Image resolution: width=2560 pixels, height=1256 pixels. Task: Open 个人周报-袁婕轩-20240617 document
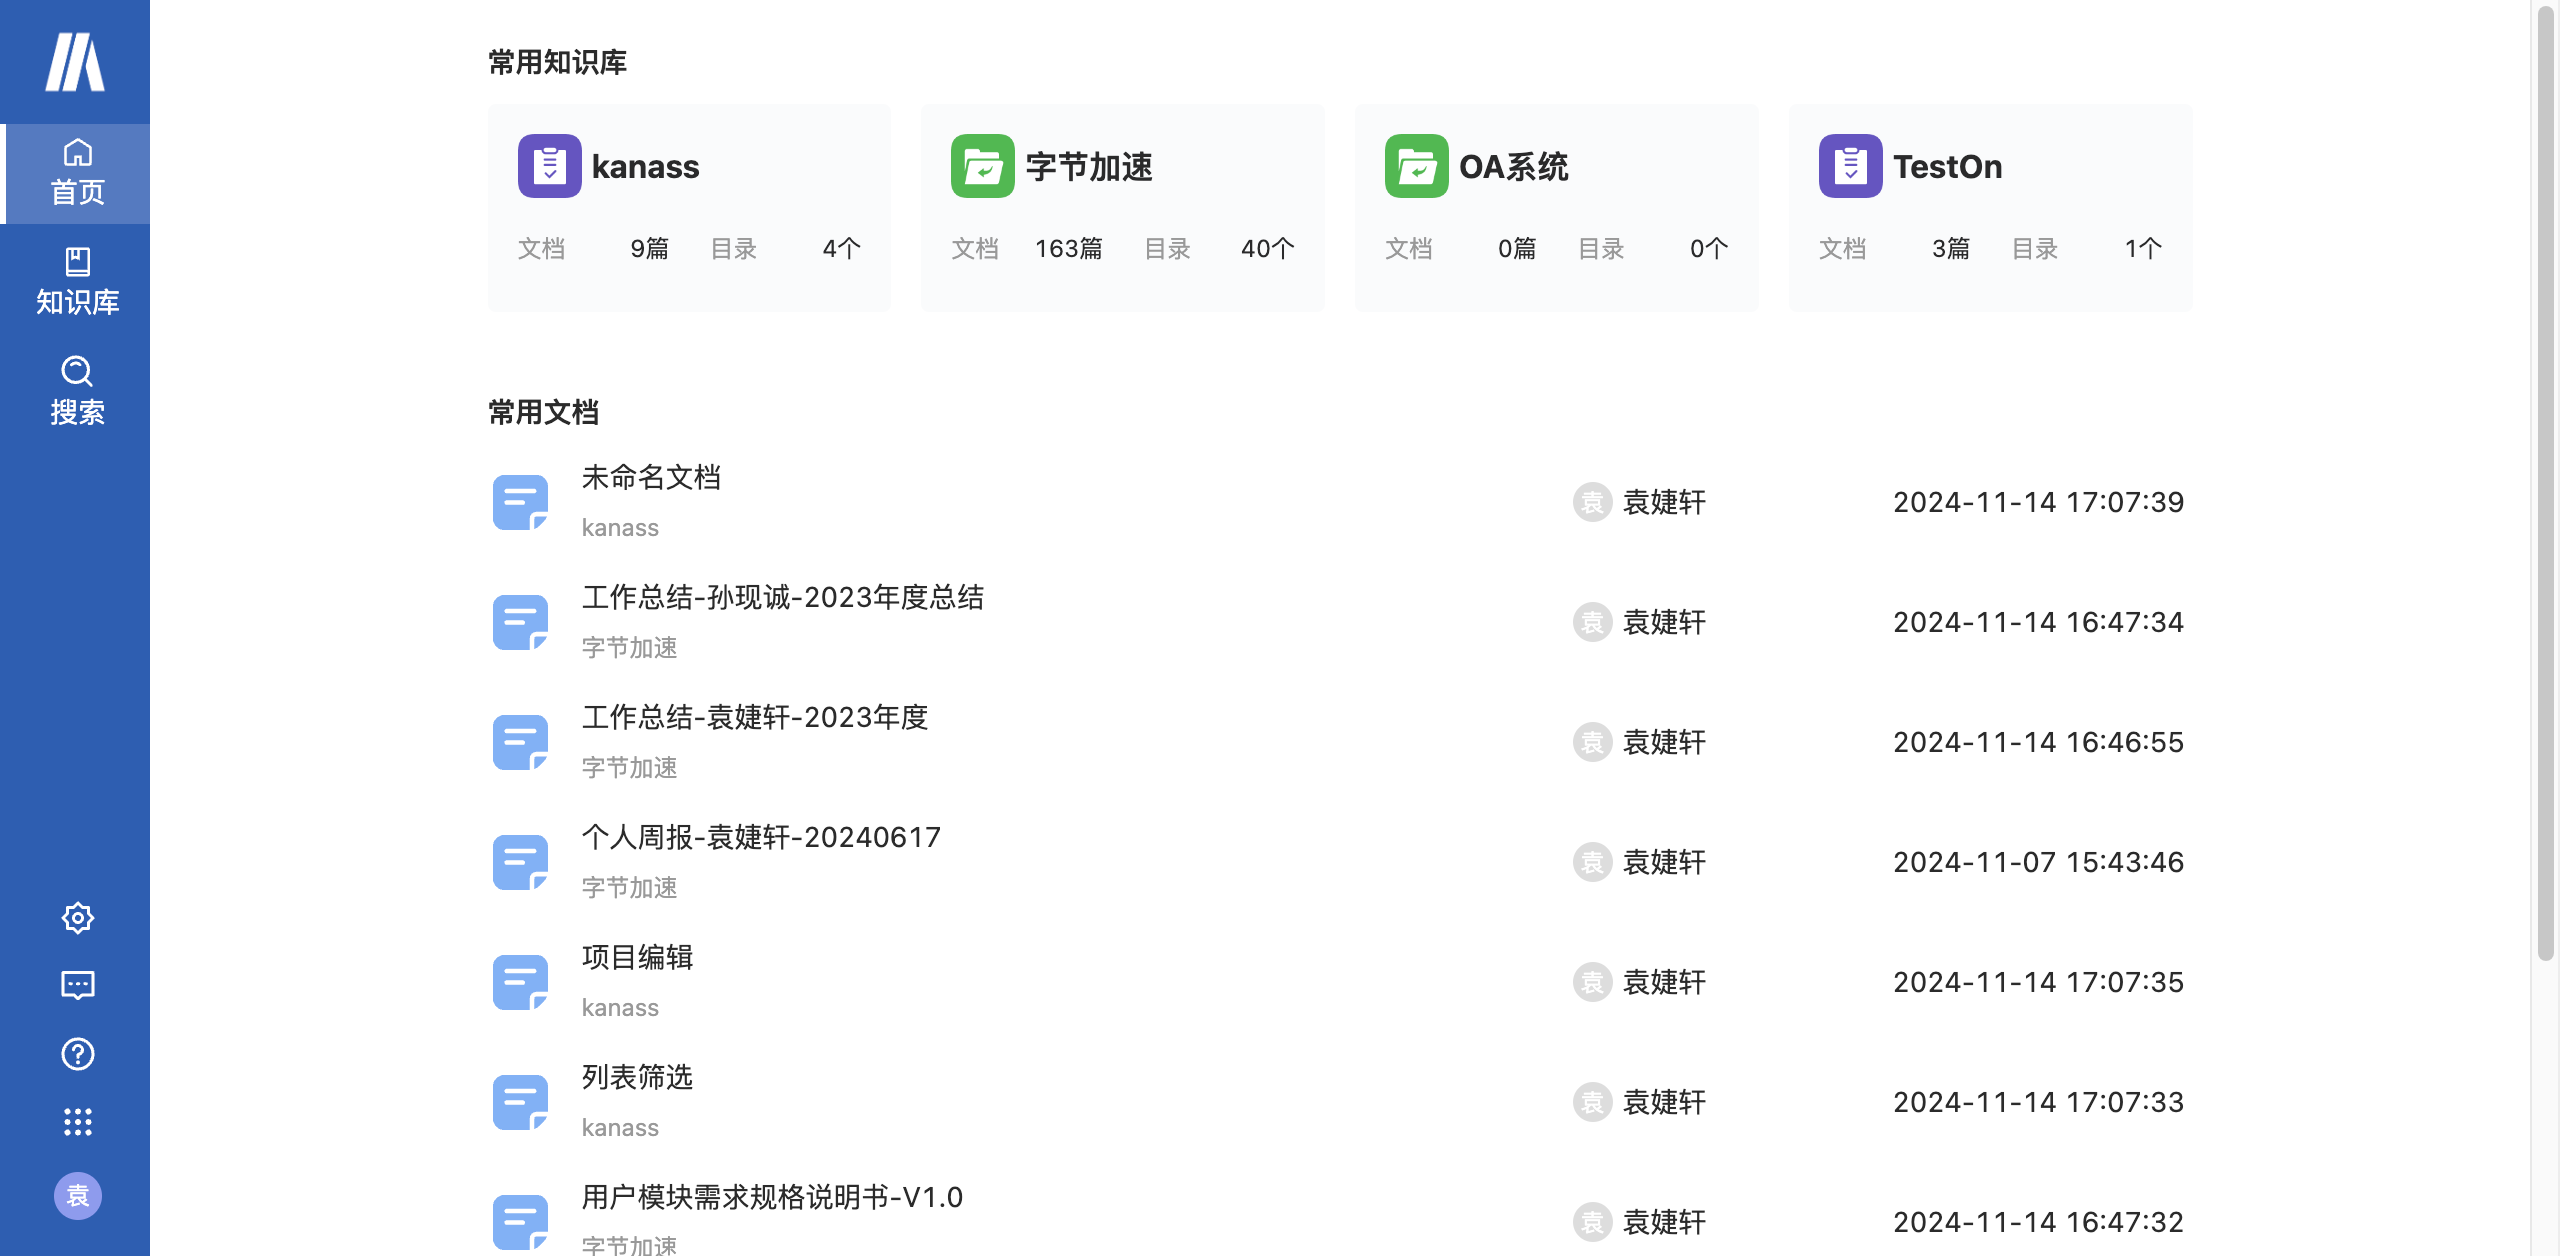pyautogui.click(x=761, y=838)
